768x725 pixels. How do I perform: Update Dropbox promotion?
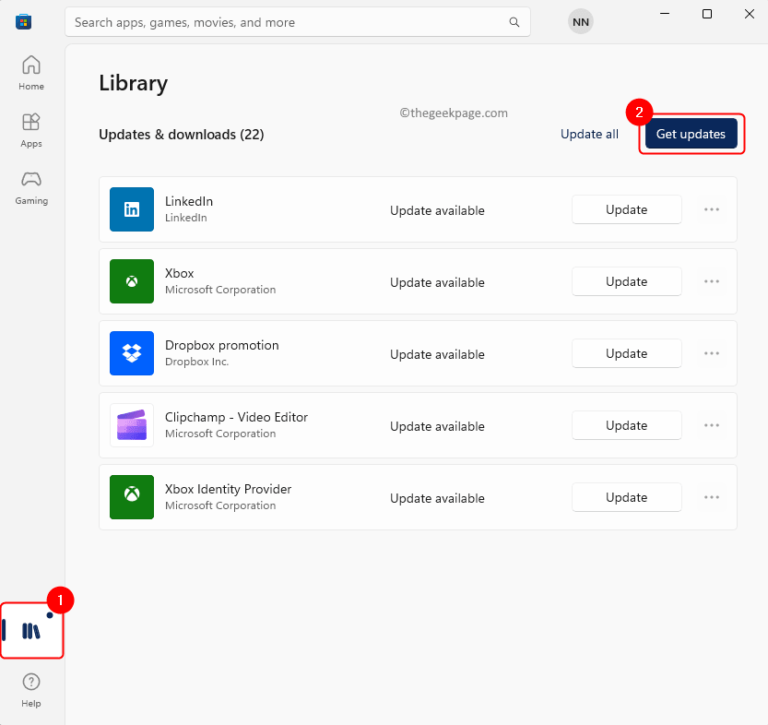[x=626, y=353]
